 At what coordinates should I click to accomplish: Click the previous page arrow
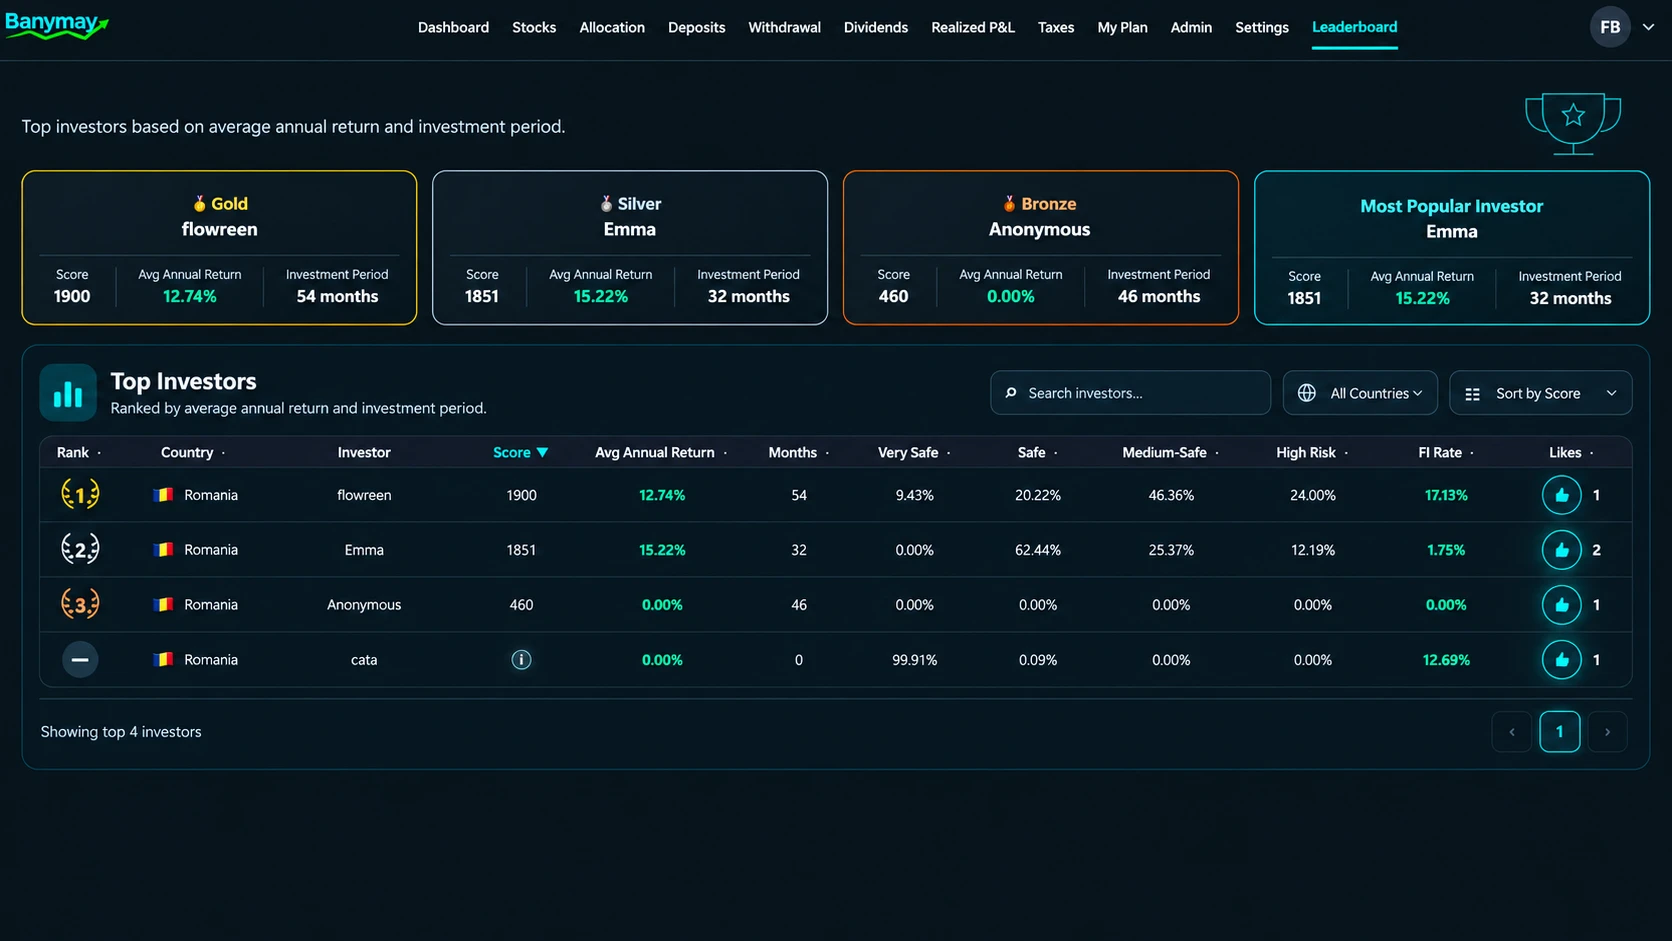[x=1511, y=732]
